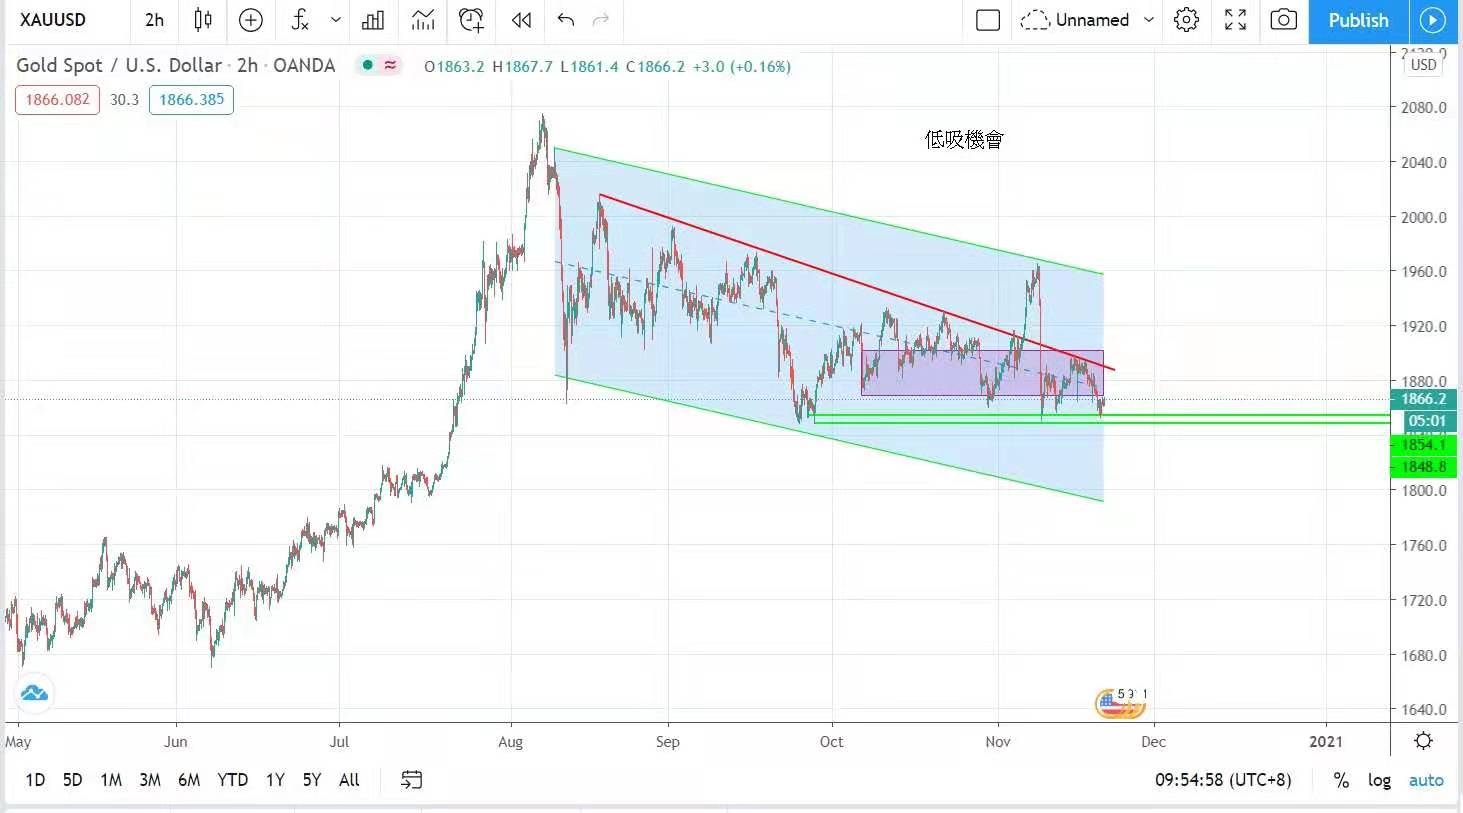Toggle the log scale option

click(1379, 780)
